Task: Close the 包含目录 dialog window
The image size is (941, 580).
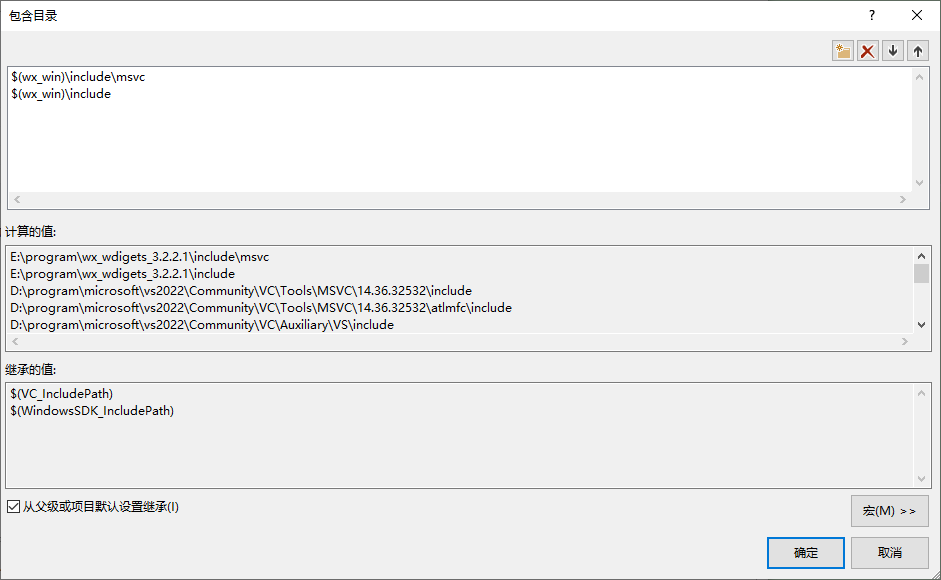Action: [x=917, y=16]
